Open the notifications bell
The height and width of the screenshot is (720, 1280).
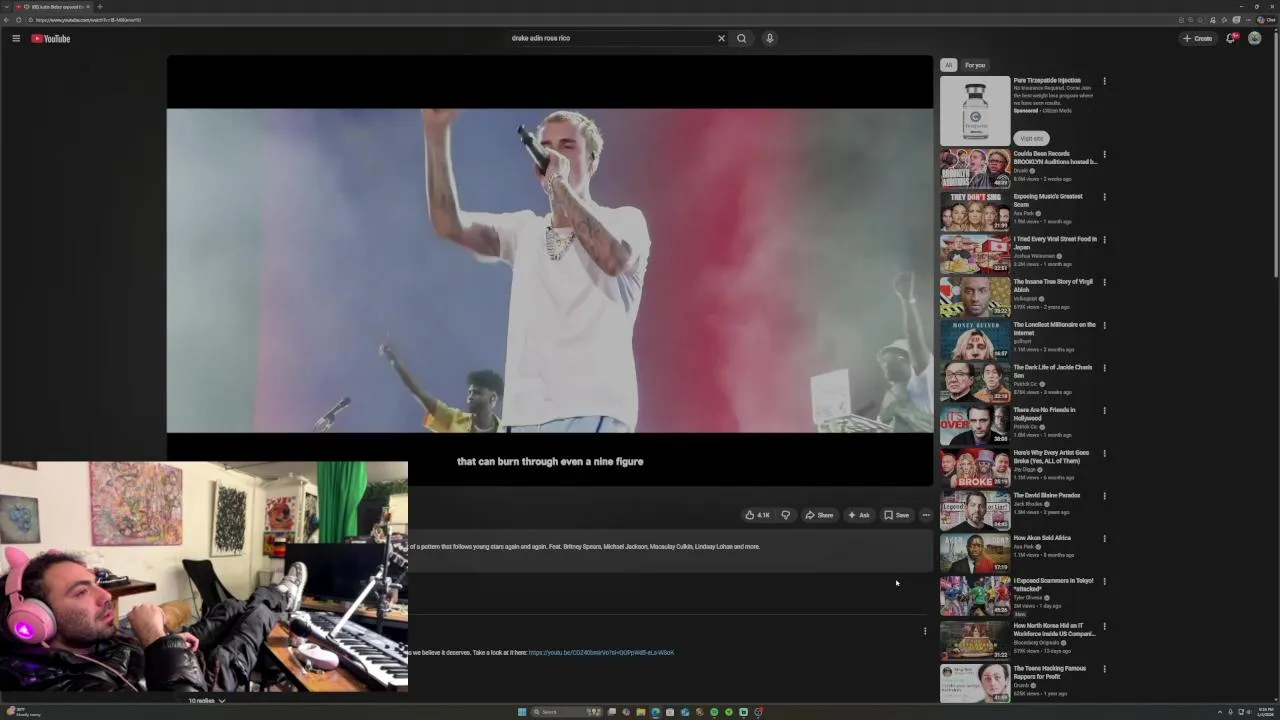[1231, 38]
